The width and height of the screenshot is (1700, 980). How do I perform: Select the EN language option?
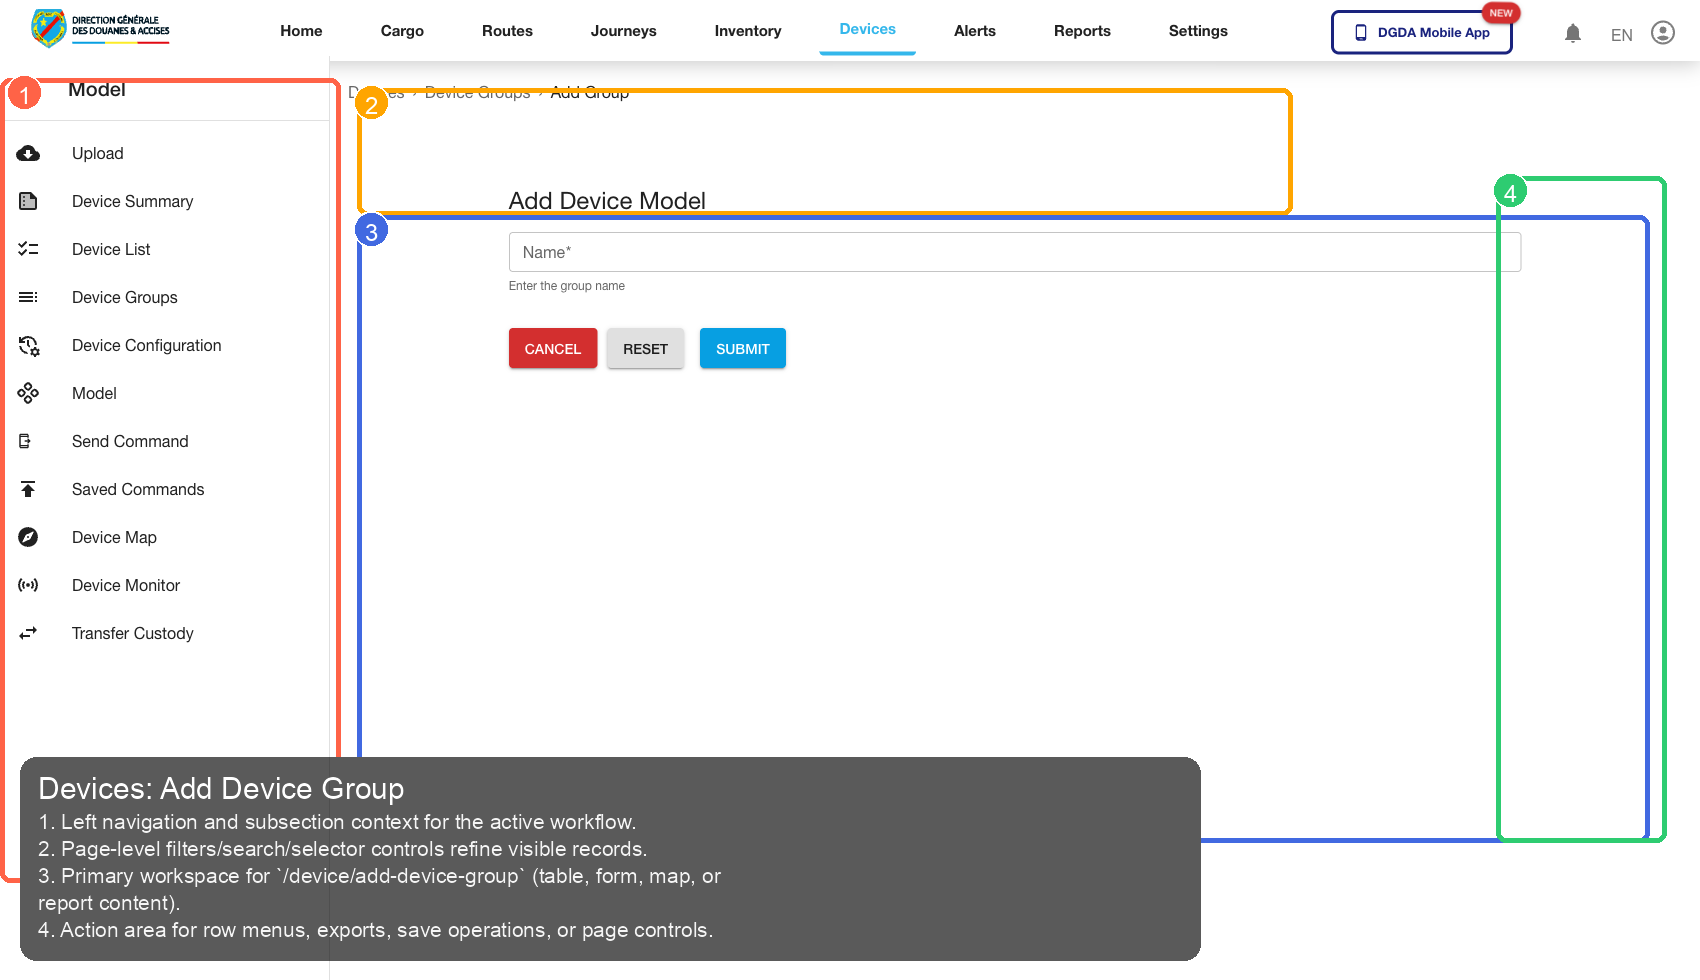coord(1621,34)
